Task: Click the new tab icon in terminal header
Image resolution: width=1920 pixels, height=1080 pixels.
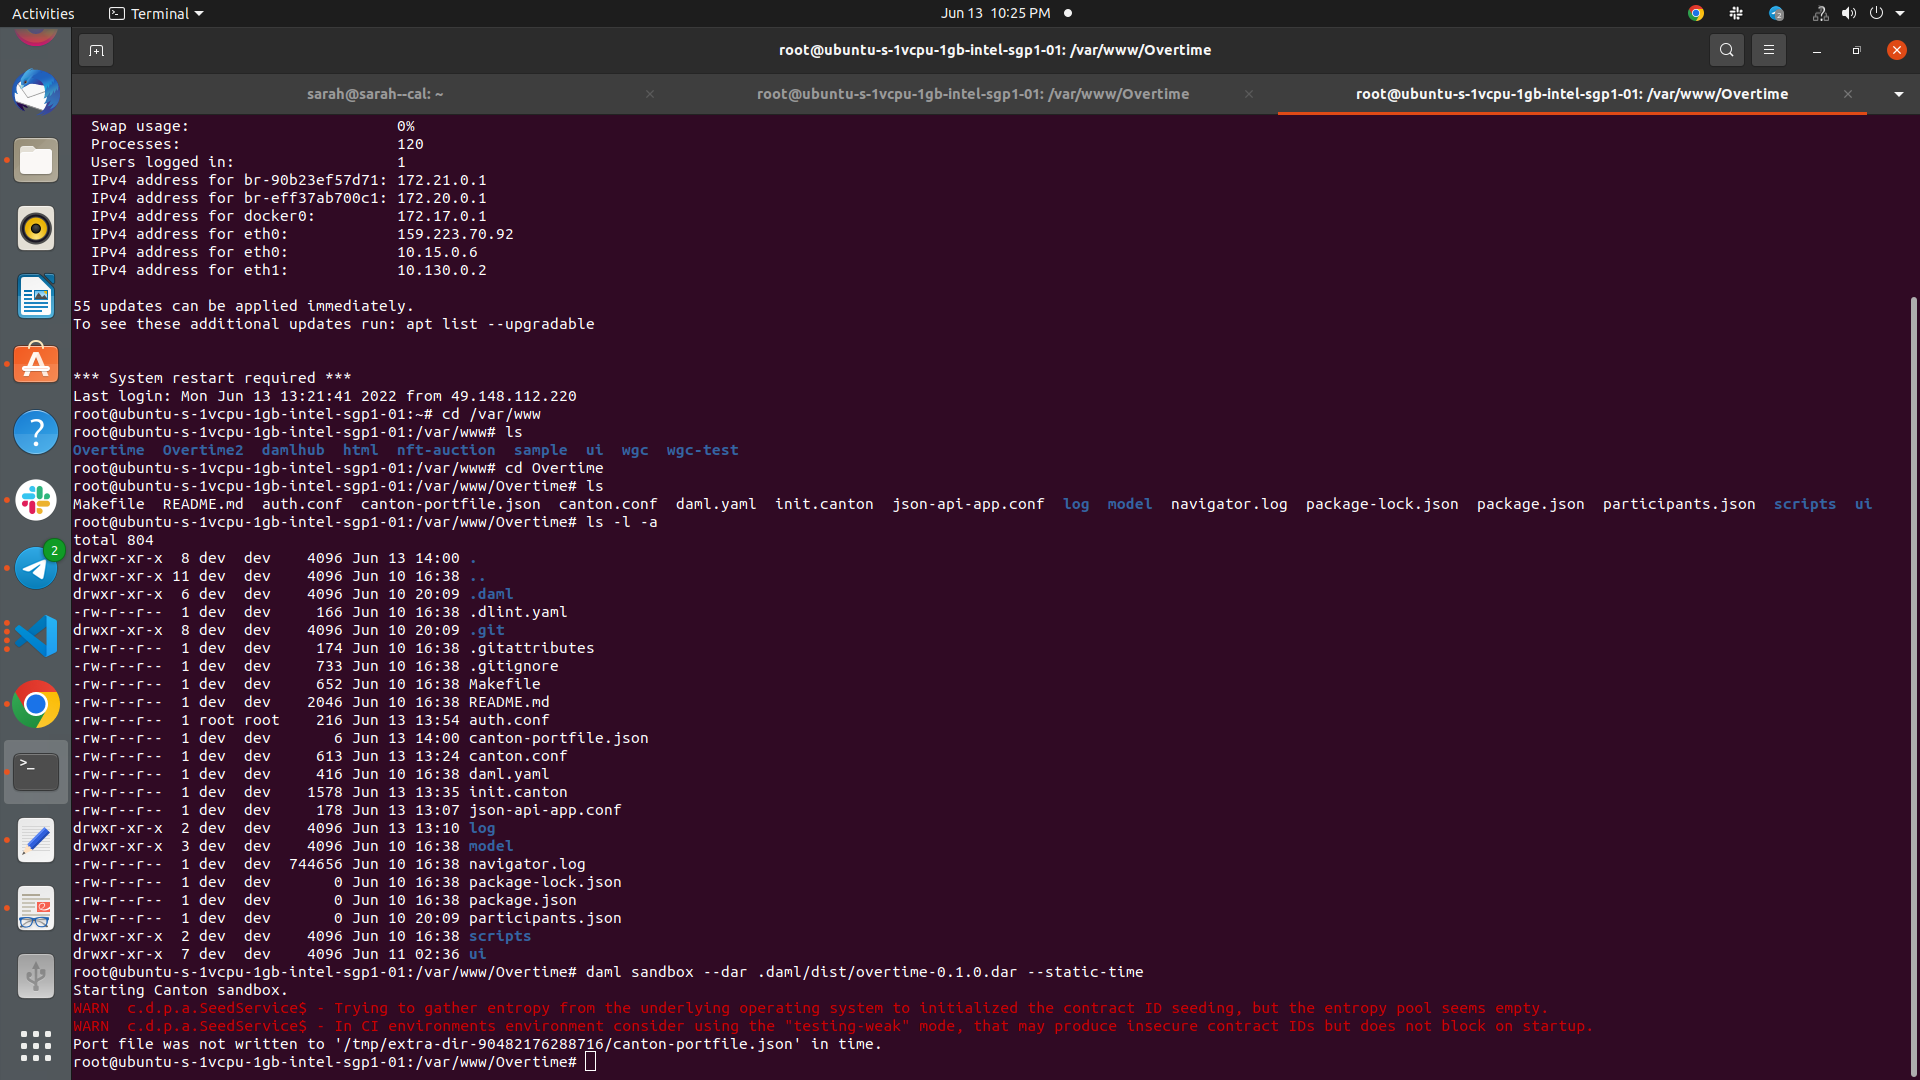Action: 96,50
